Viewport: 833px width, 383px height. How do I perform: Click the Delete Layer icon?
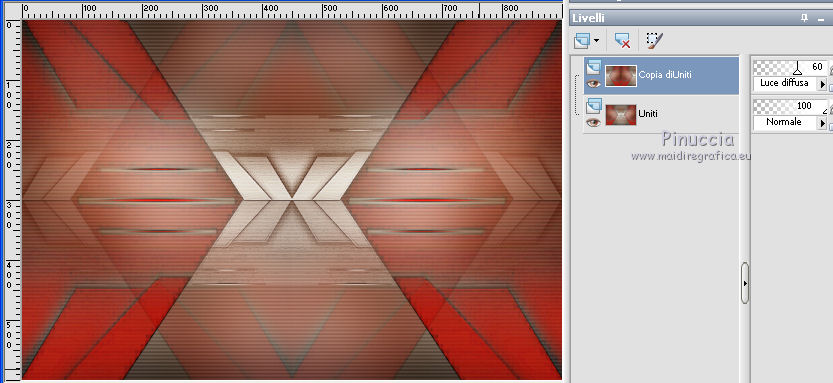coord(622,40)
